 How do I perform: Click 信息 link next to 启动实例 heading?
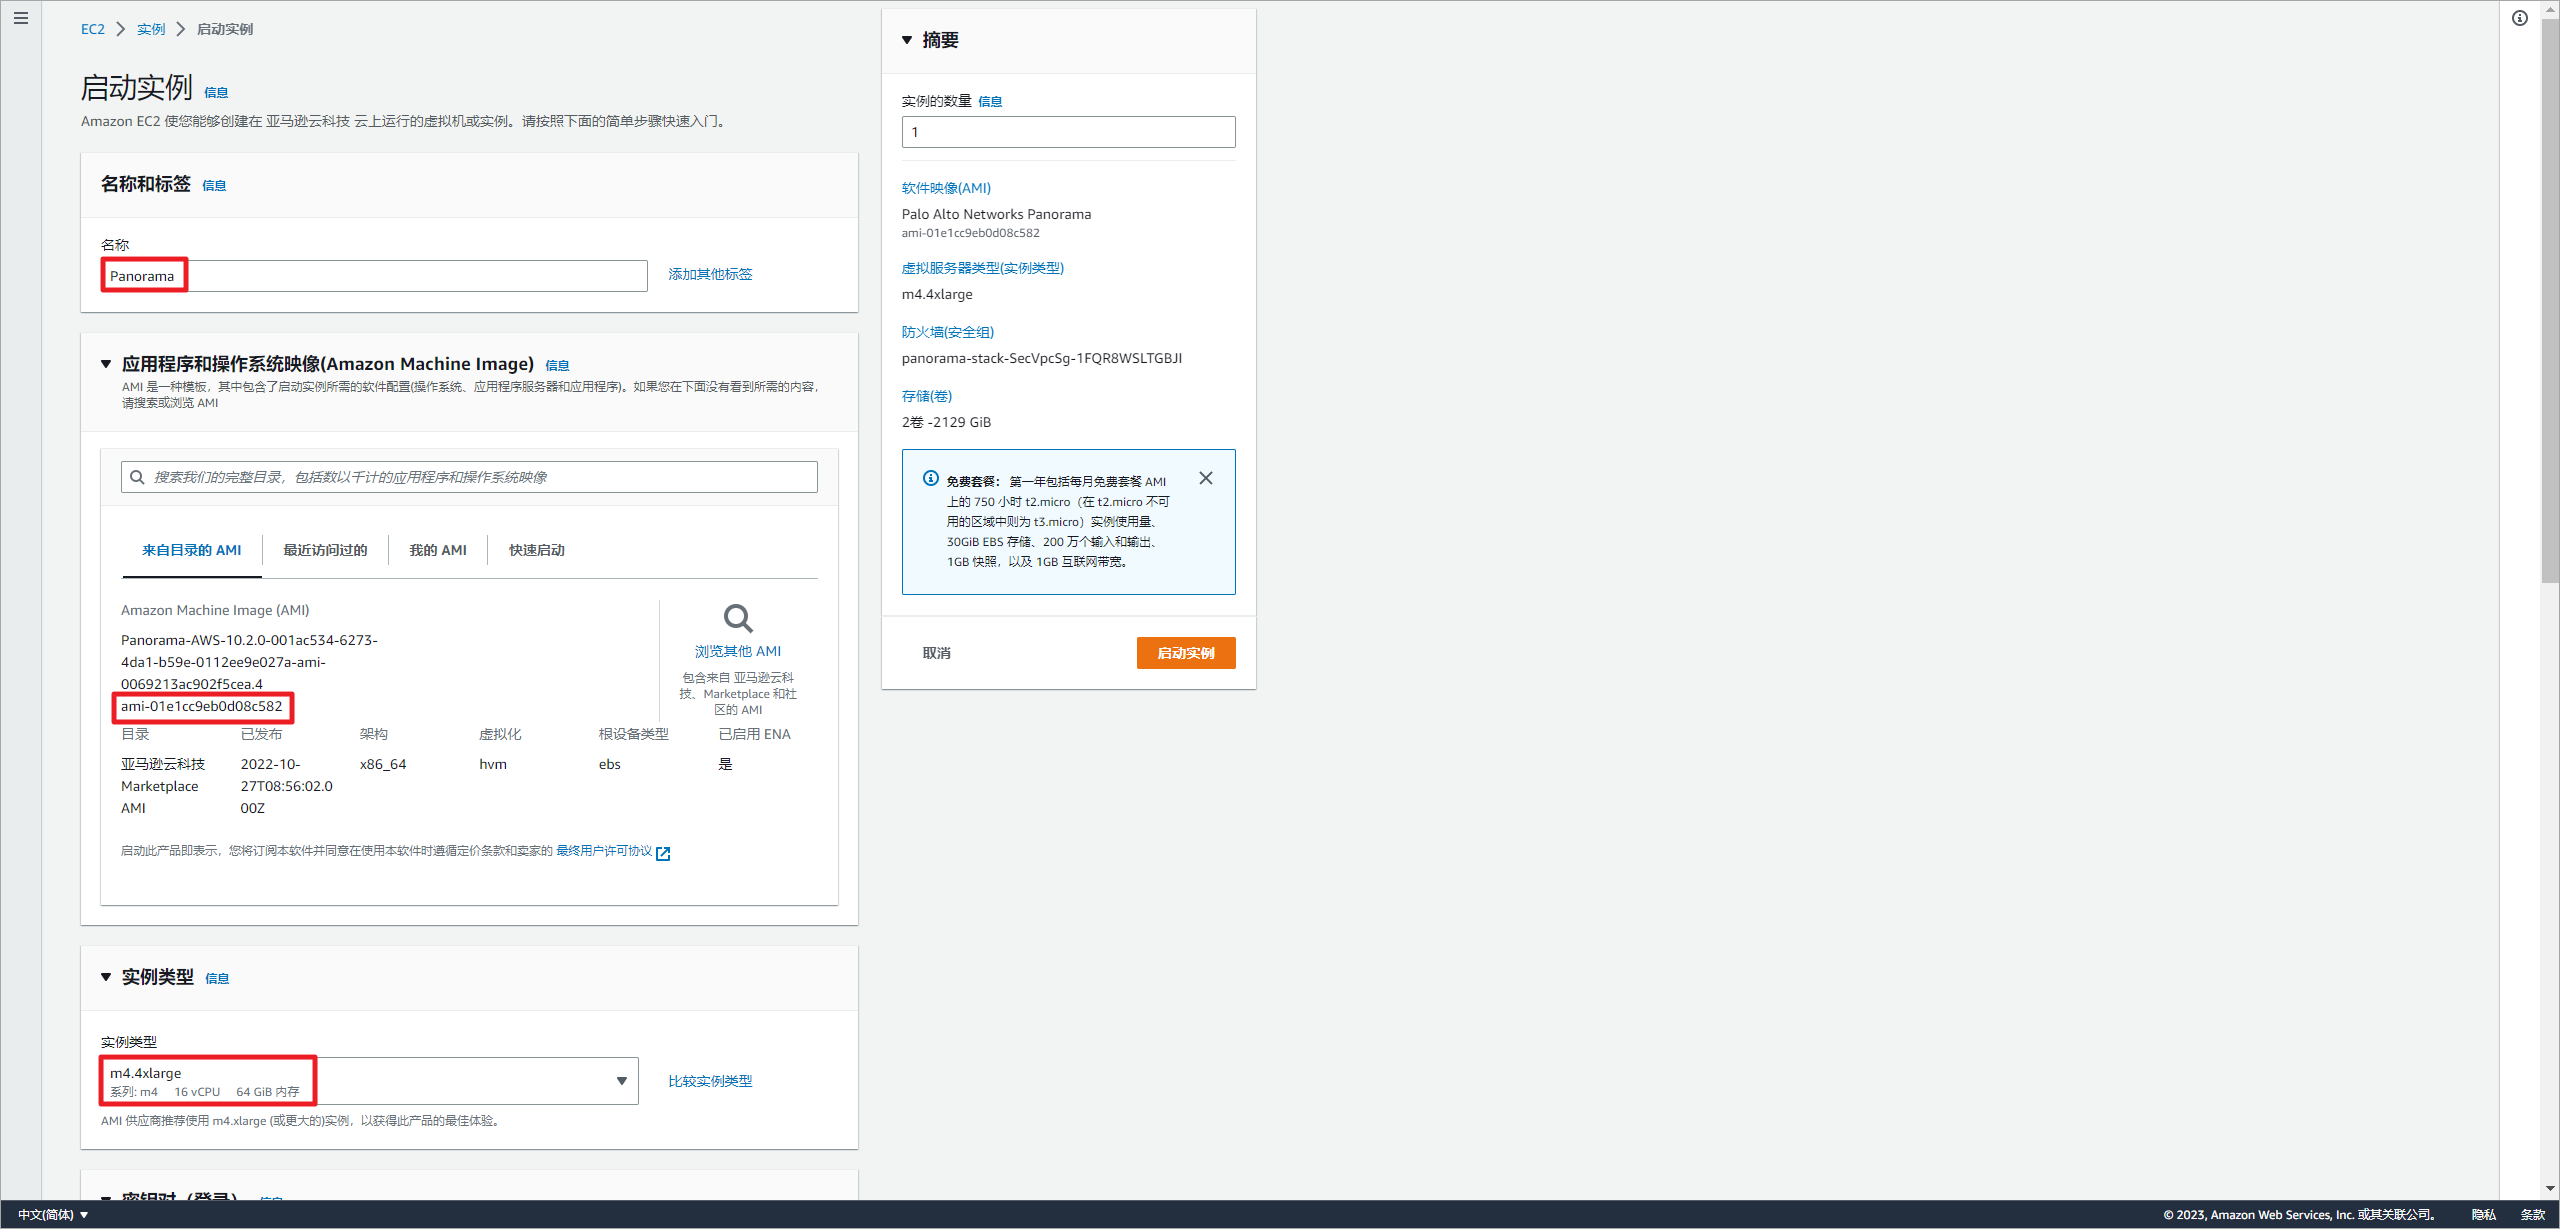(216, 92)
